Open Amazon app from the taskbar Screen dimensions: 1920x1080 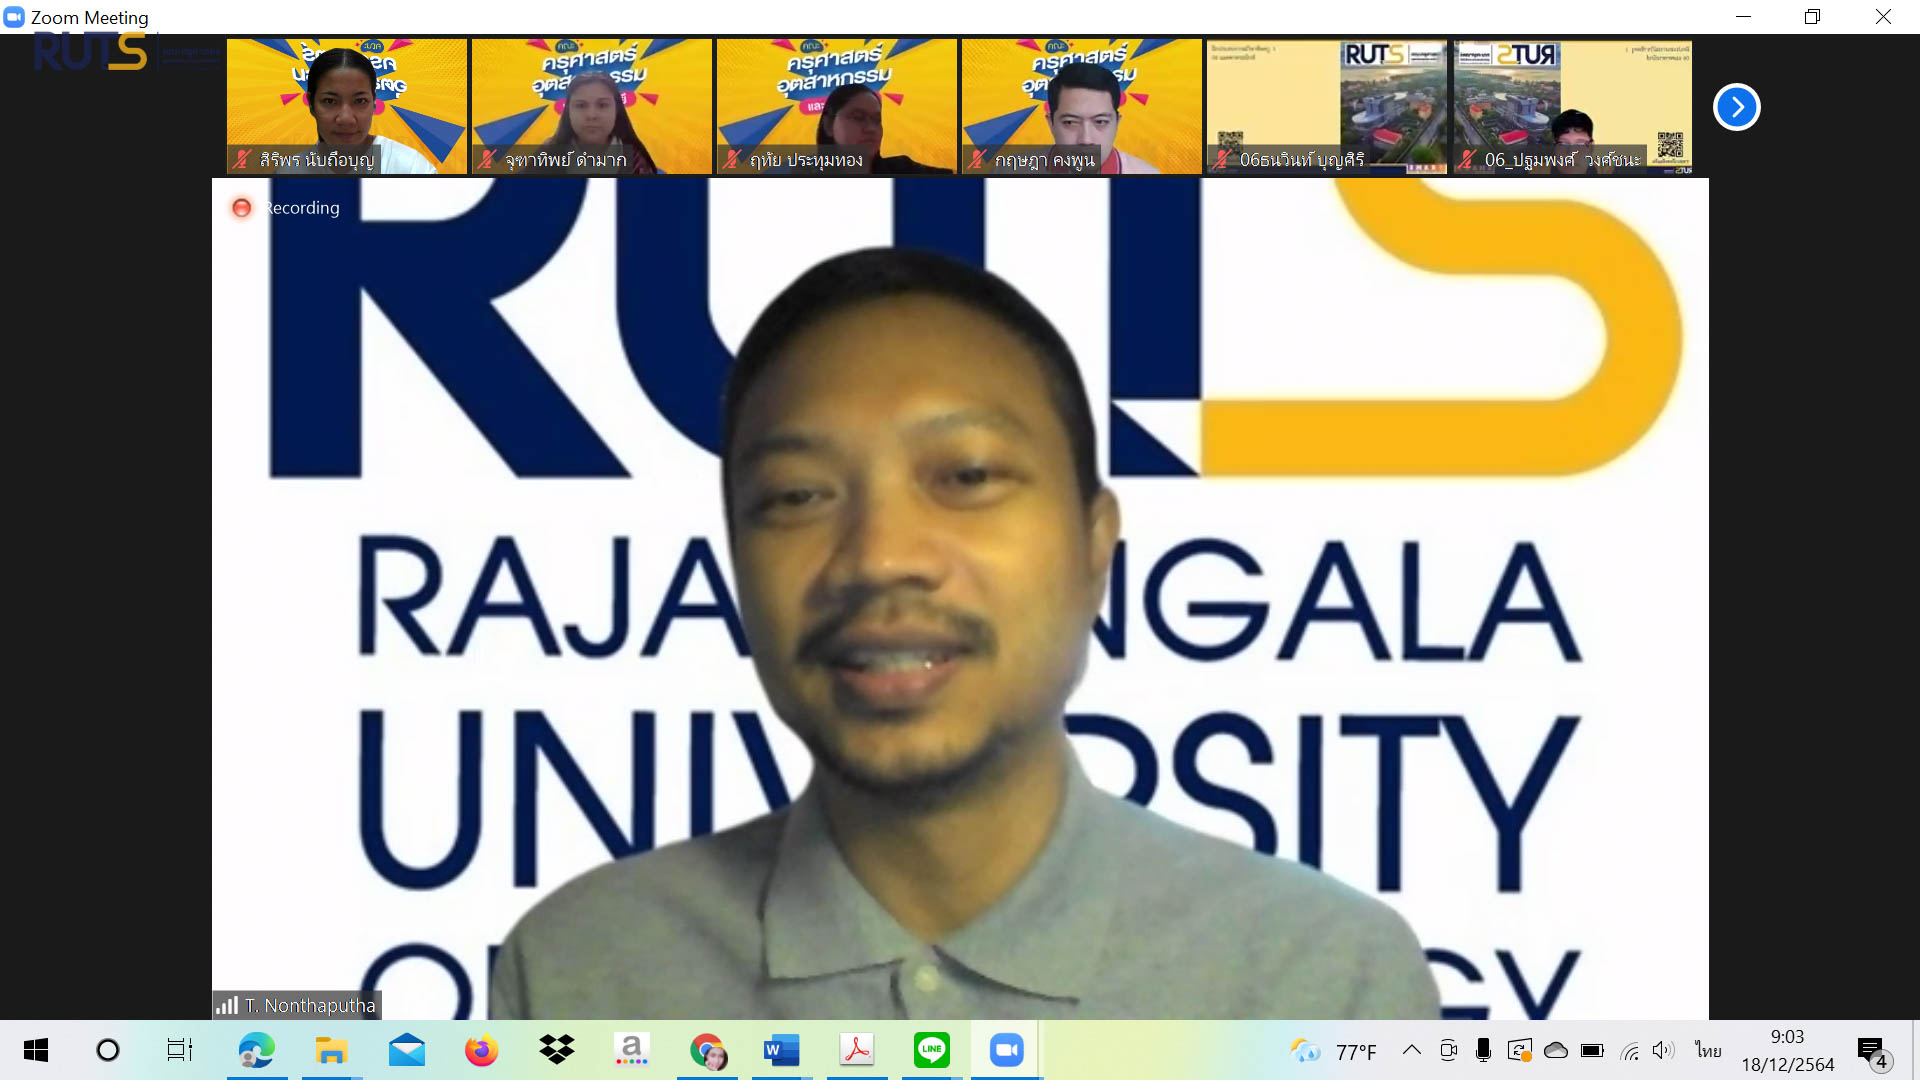(631, 1050)
